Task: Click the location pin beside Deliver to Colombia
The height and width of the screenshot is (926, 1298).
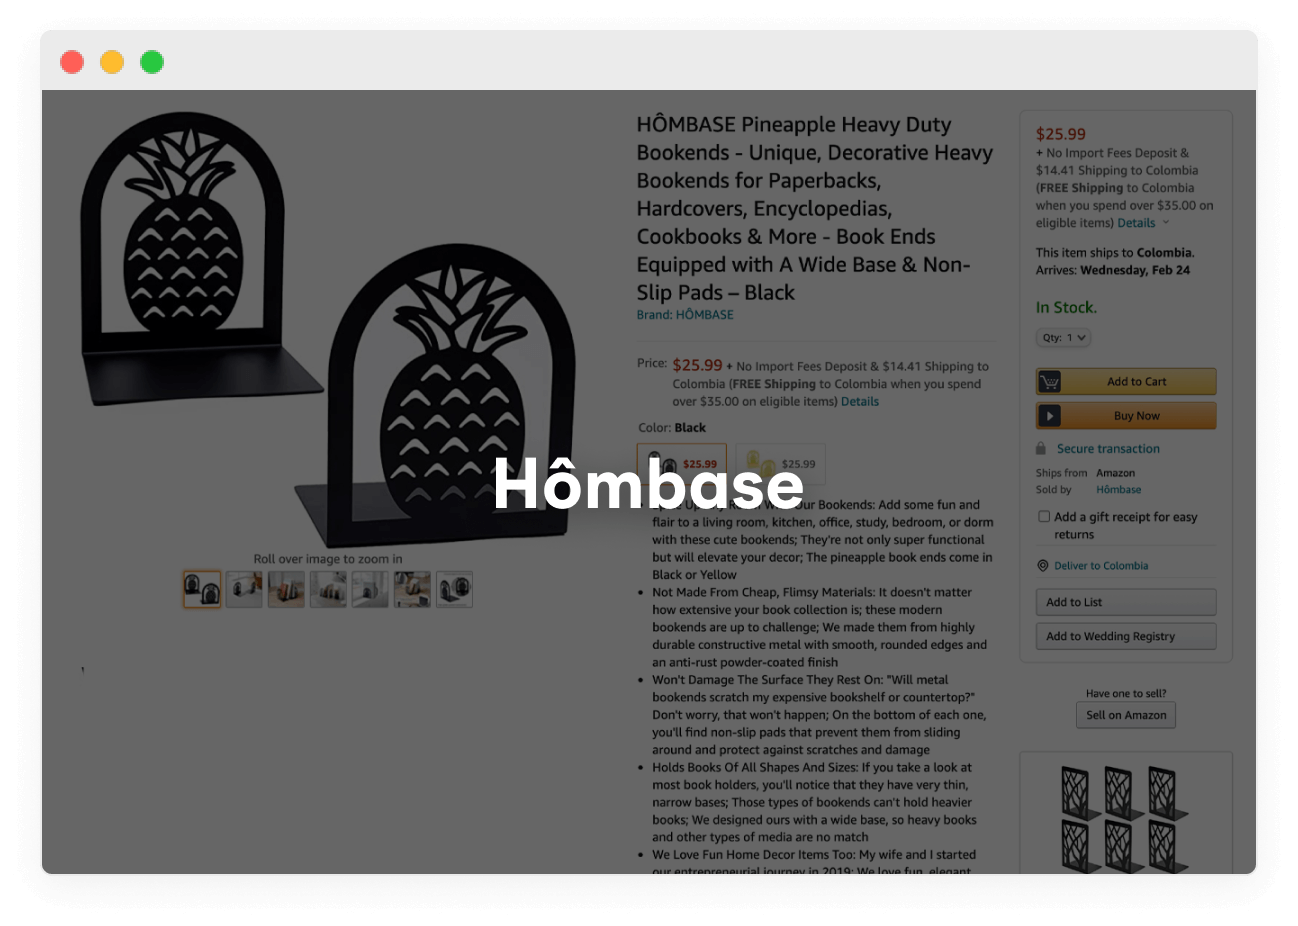Action: pyautogui.click(x=1043, y=566)
